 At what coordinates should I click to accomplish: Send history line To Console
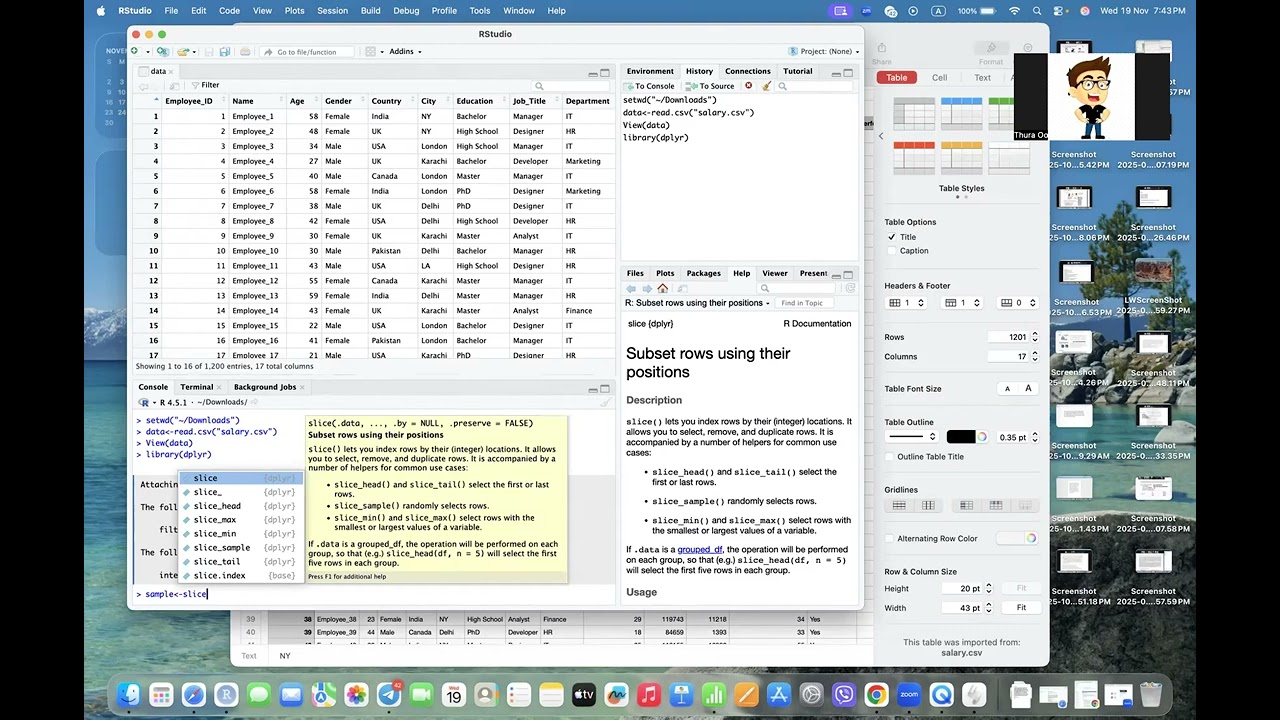tap(649, 86)
